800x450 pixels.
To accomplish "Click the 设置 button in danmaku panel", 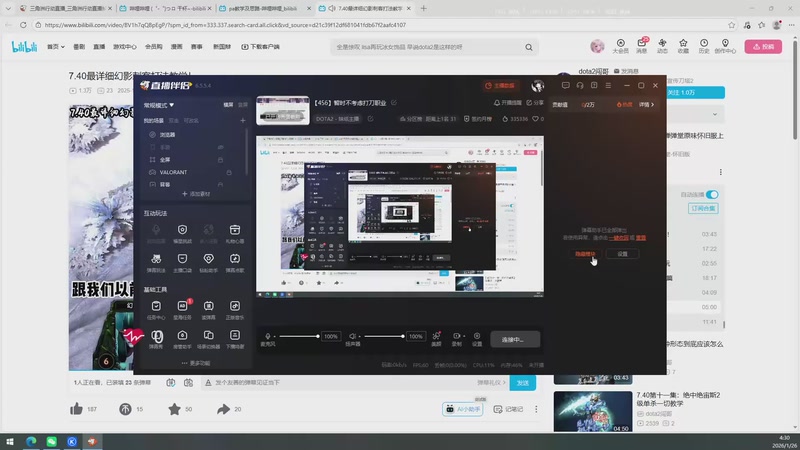I will 622,254.
